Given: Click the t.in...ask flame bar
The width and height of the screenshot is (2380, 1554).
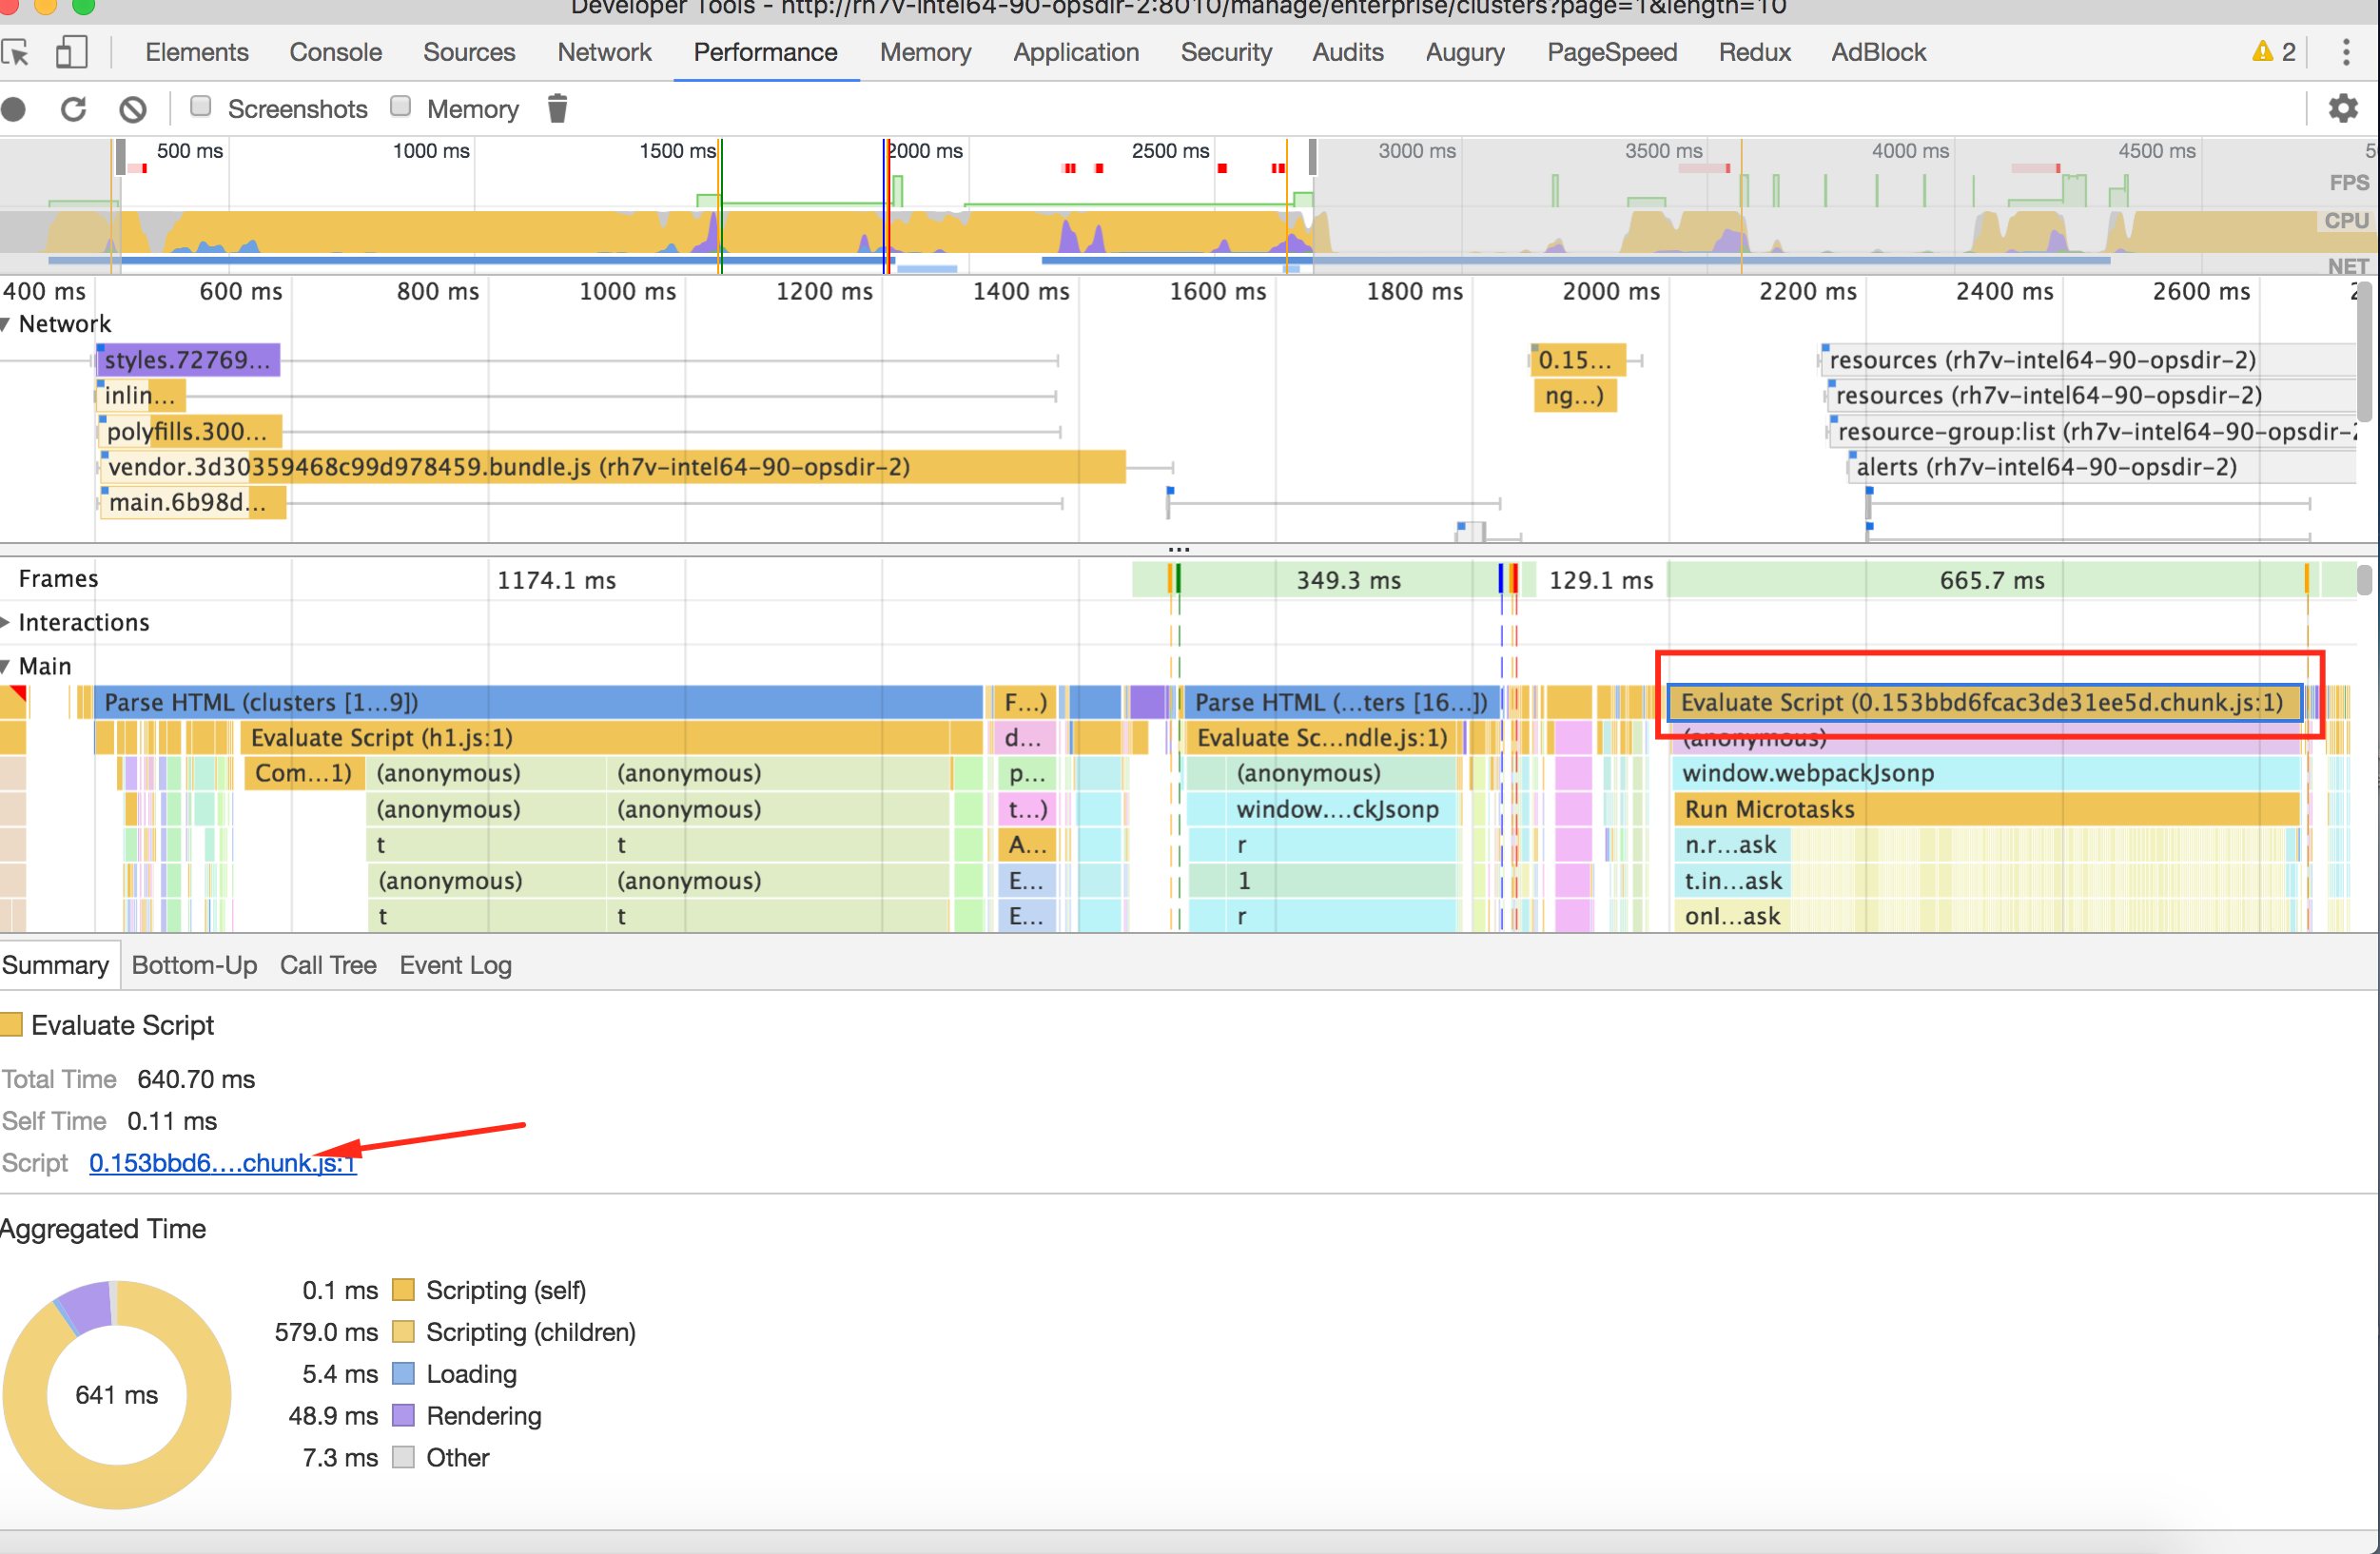Looking at the screenshot, I should [1732, 881].
